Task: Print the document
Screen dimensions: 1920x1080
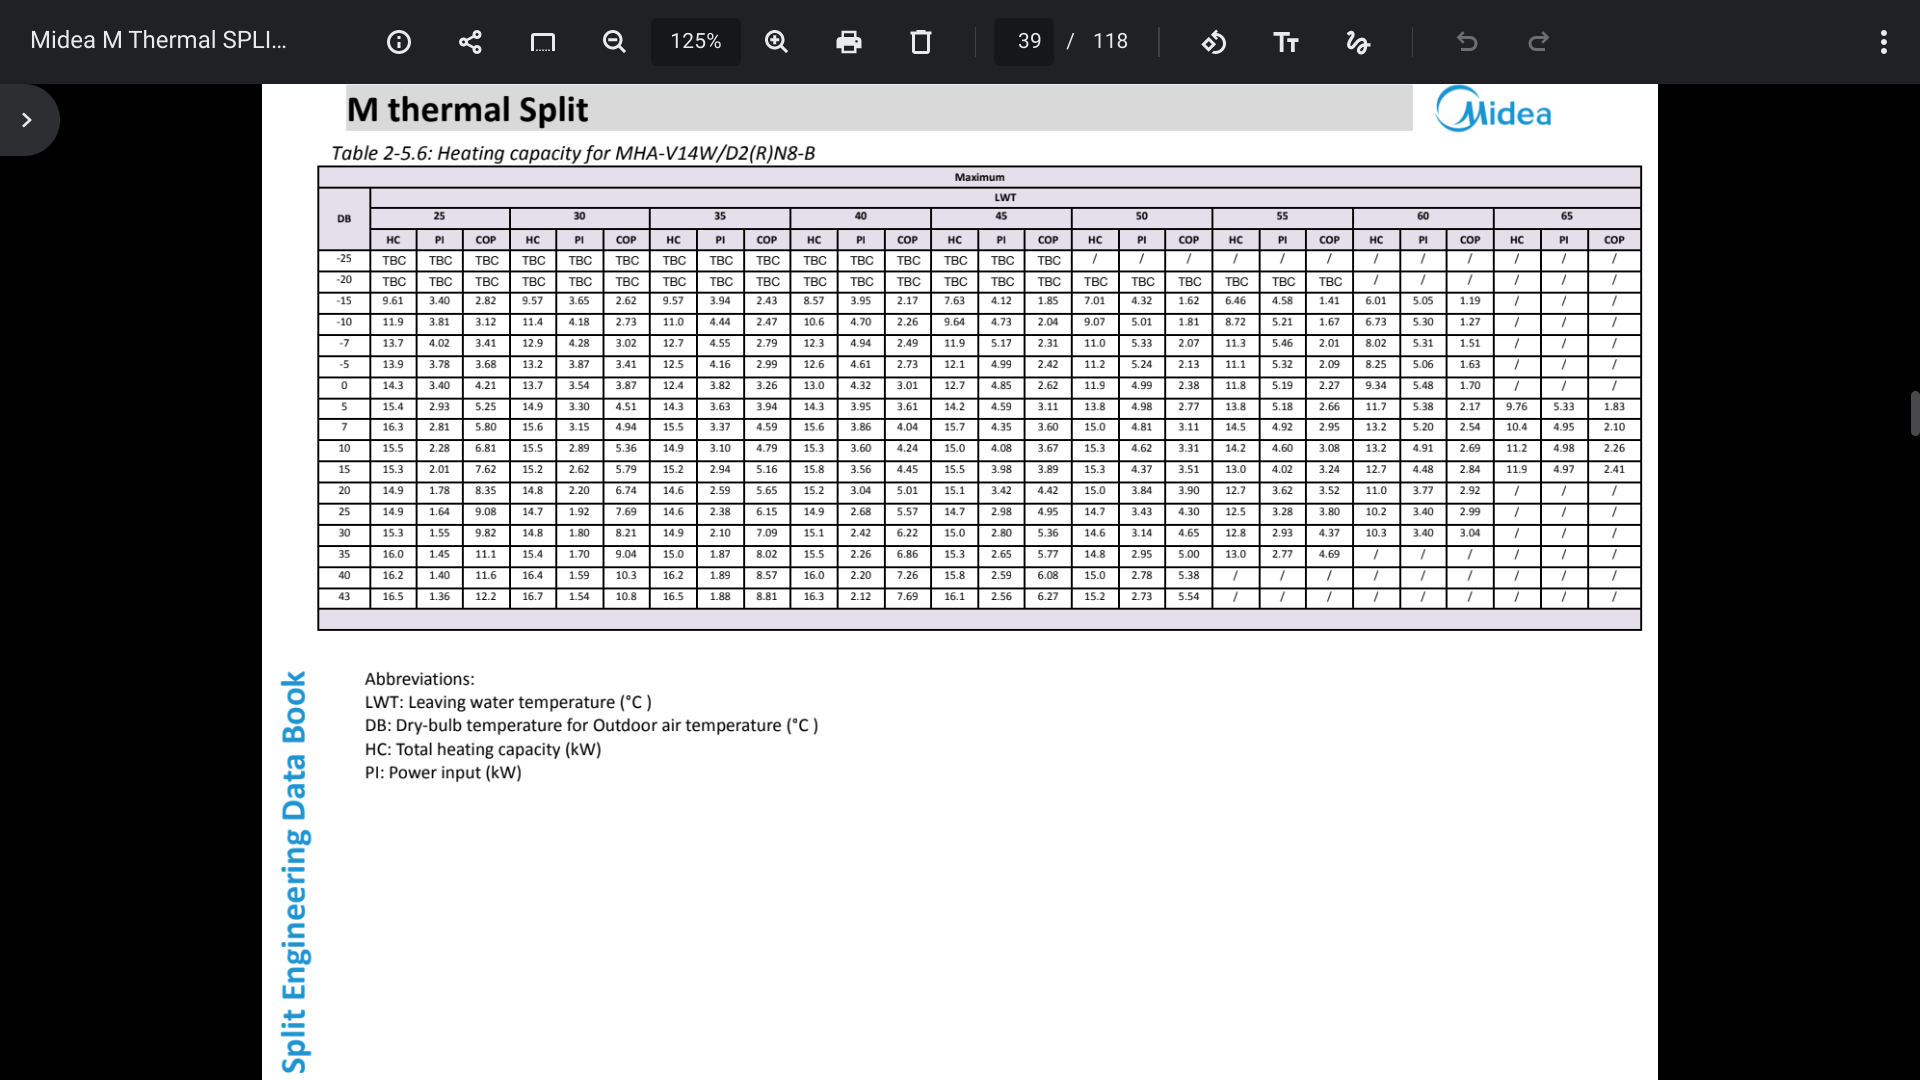Action: pos(848,42)
